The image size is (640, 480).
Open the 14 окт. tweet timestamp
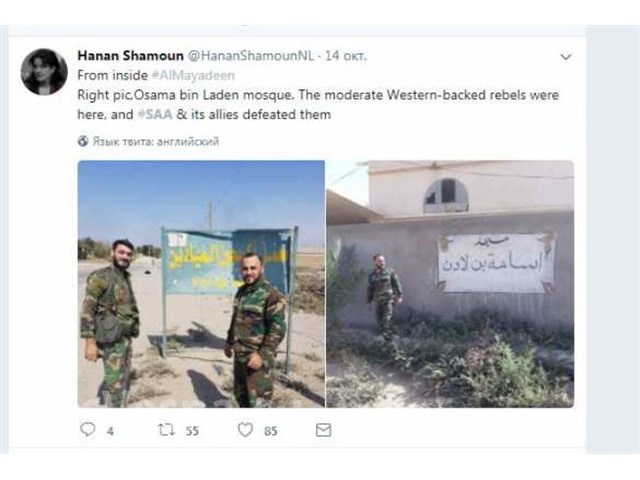[346, 56]
